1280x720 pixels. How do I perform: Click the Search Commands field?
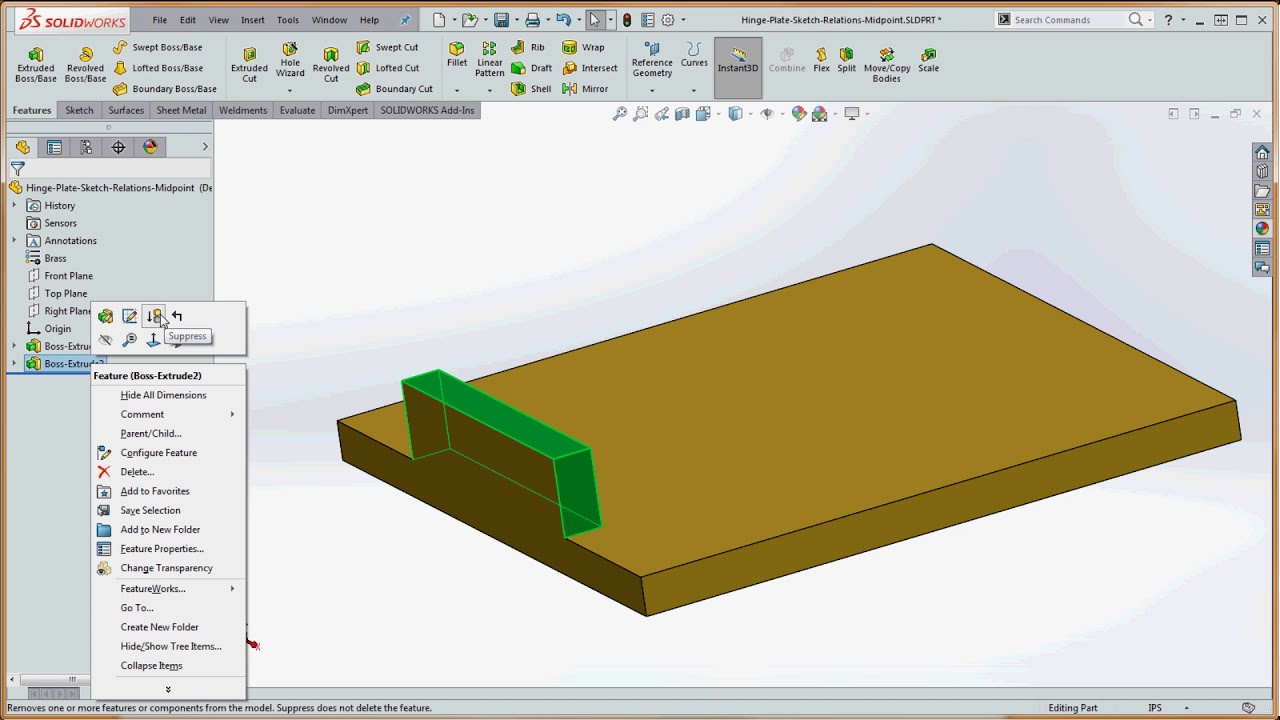coord(1068,20)
